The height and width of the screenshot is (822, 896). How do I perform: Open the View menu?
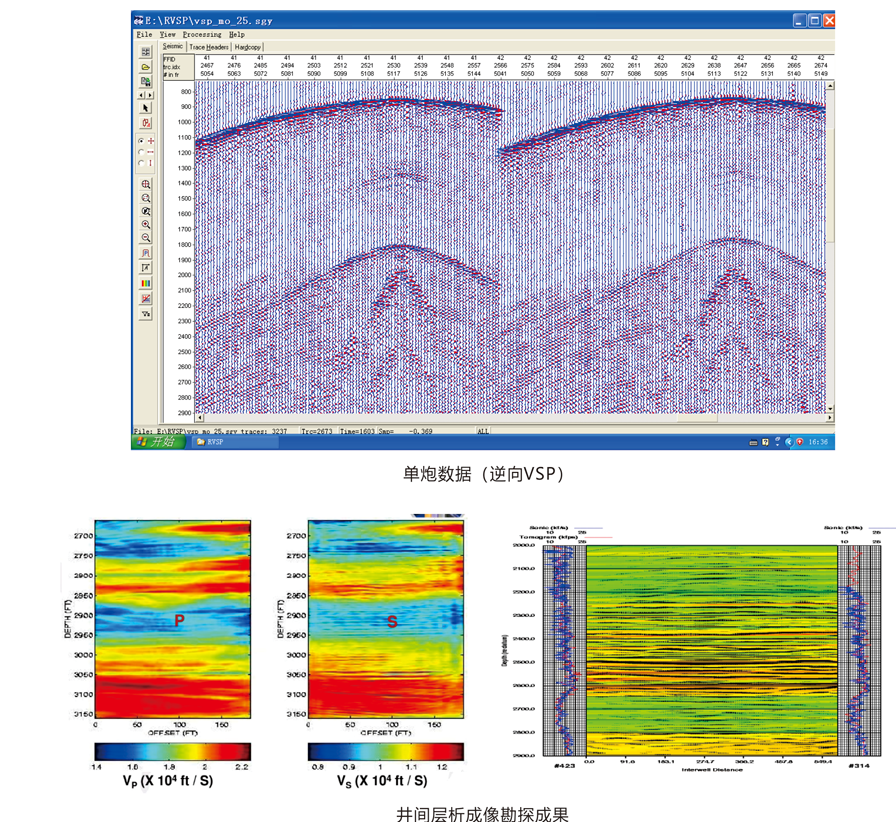coord(168,34)
